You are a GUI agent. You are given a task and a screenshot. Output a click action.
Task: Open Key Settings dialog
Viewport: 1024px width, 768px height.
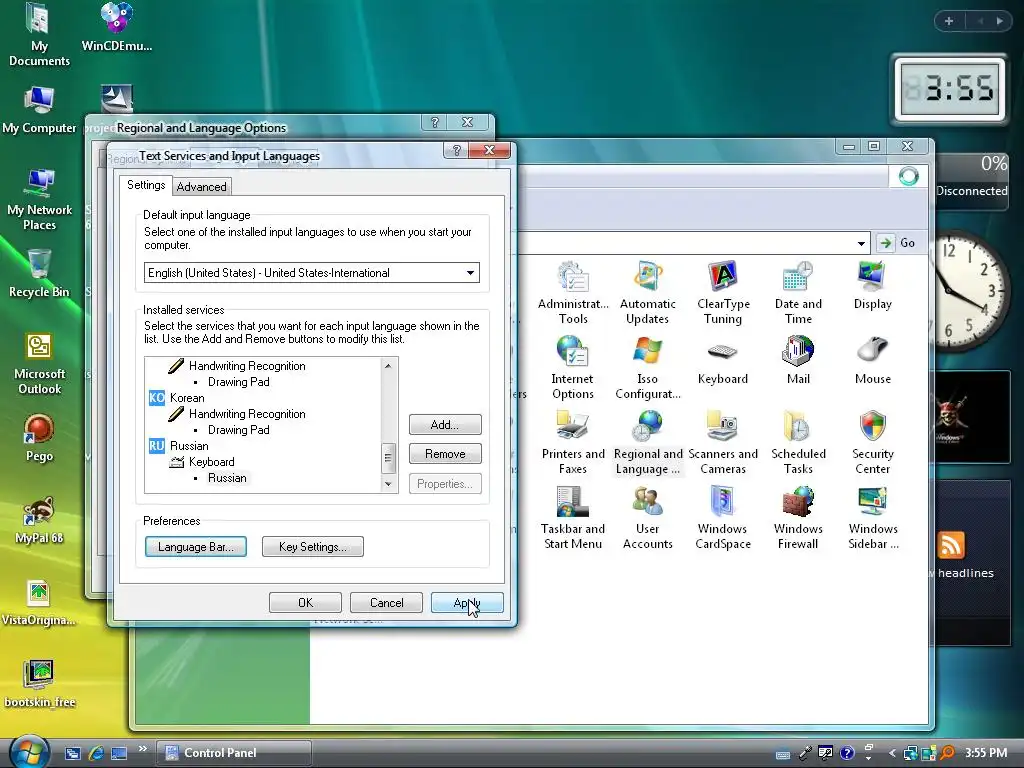(312, 547)
